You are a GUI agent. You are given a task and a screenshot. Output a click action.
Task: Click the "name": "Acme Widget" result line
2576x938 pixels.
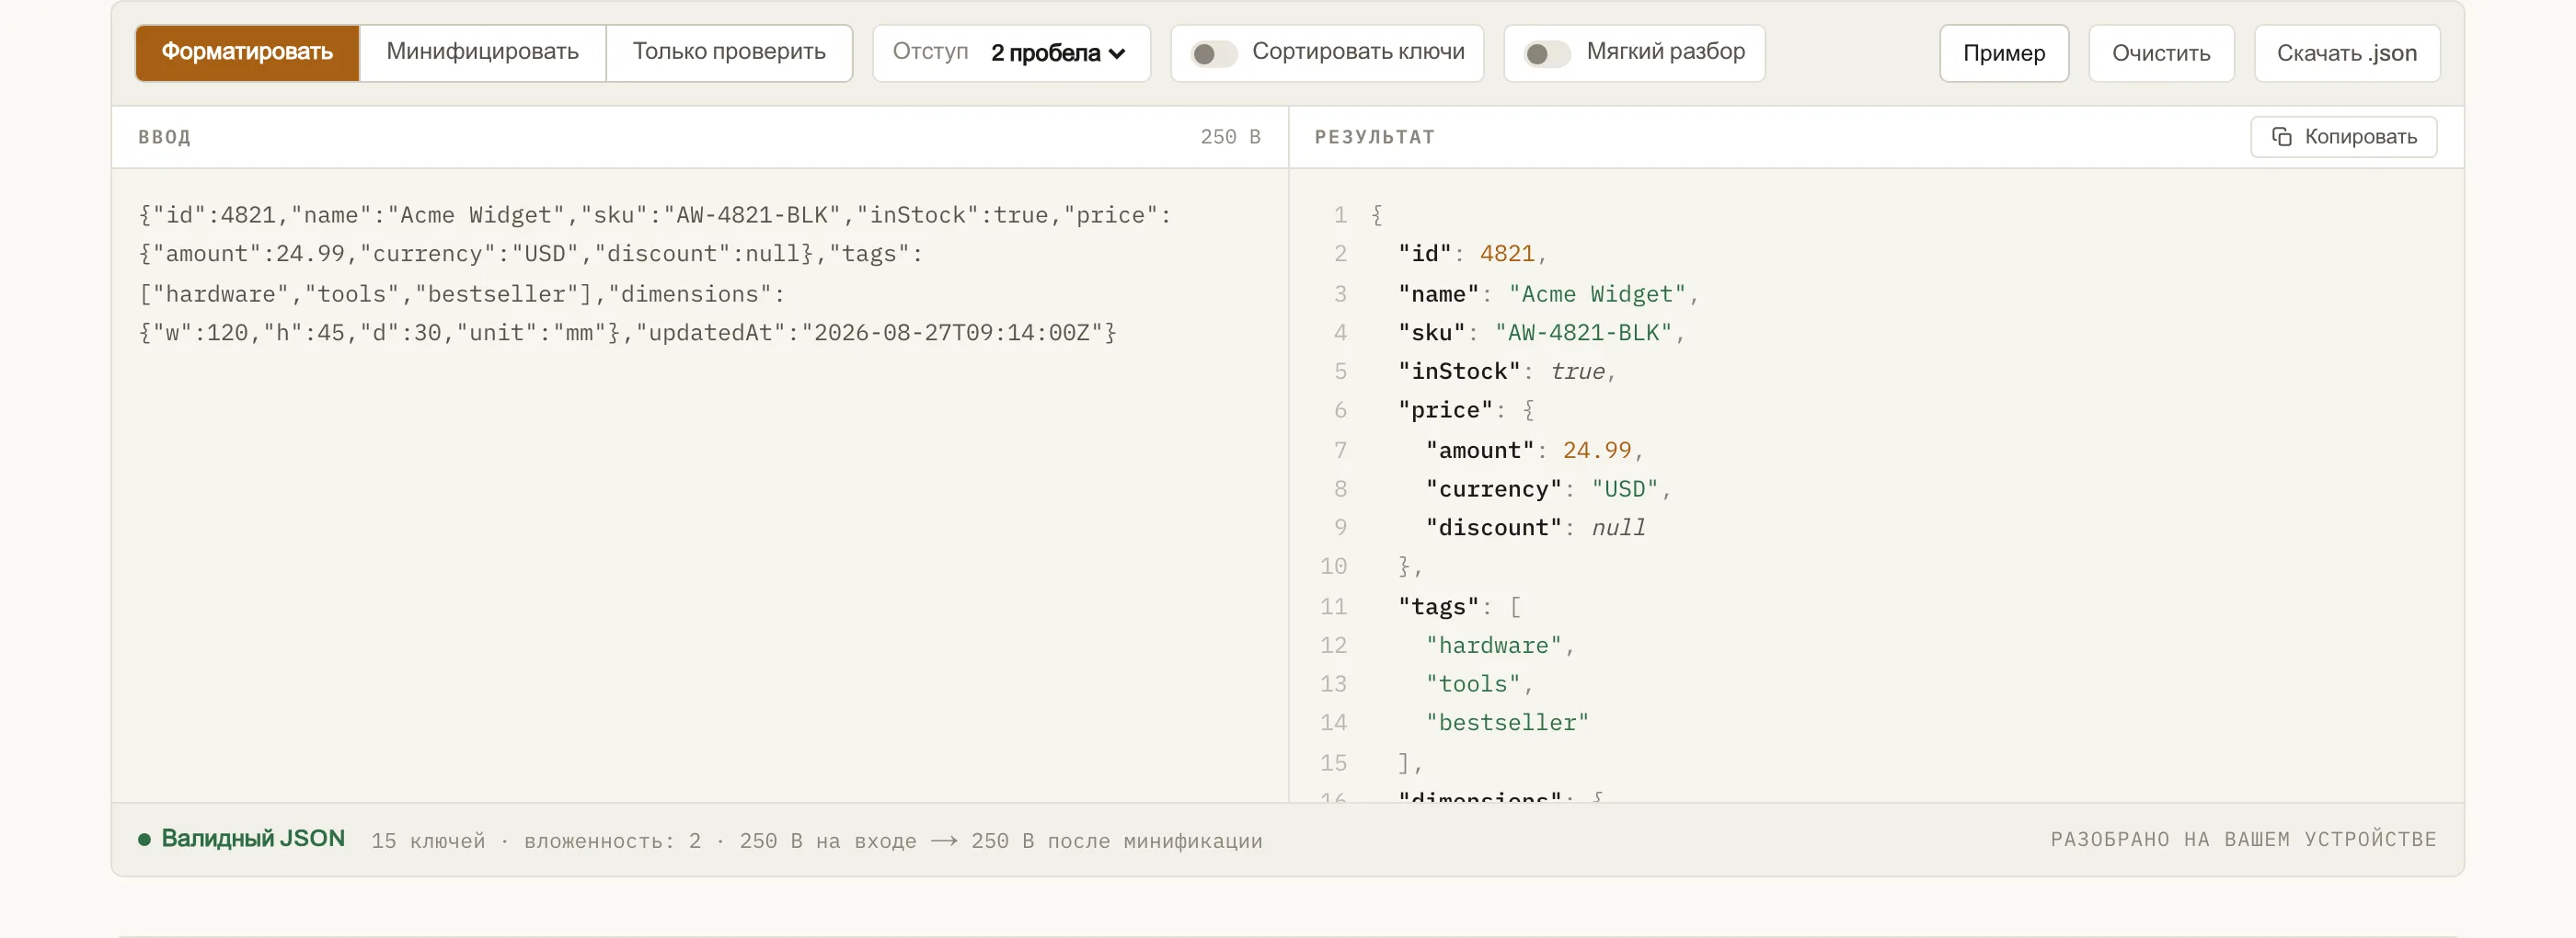[1547, 294]
